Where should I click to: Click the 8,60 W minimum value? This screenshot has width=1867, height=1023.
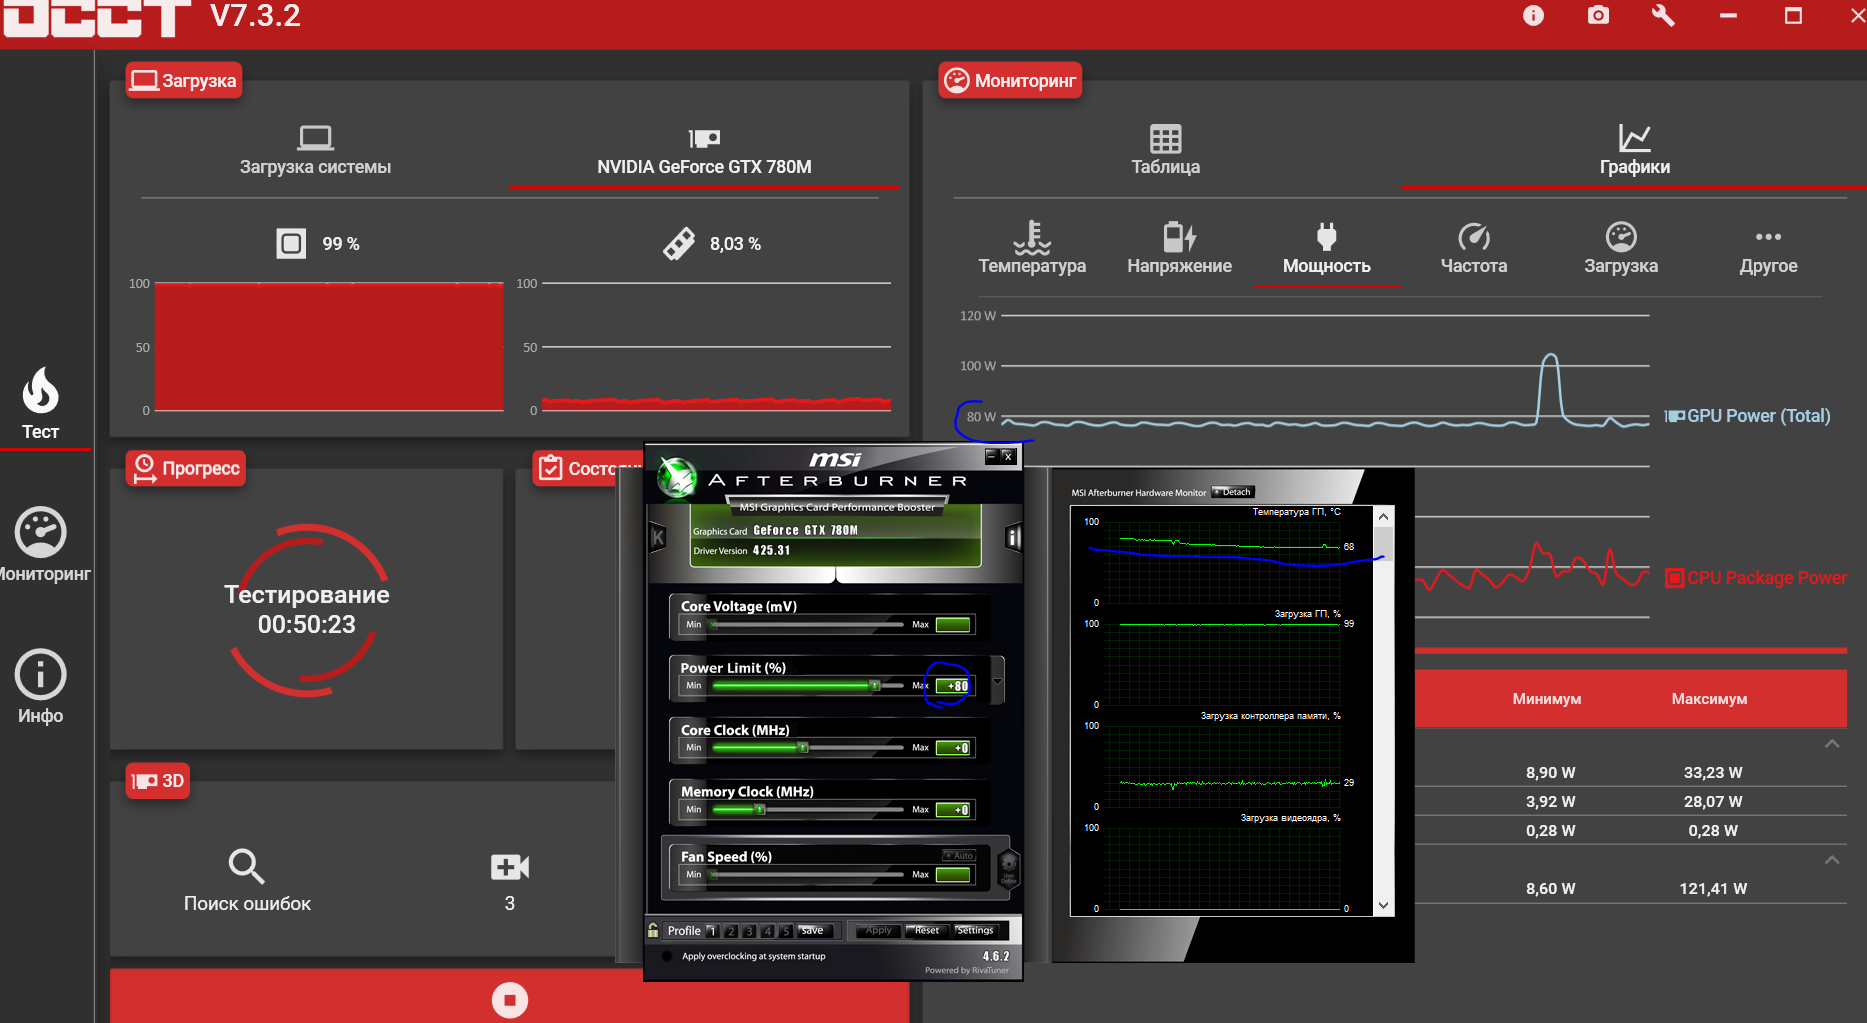point(1550,888)
